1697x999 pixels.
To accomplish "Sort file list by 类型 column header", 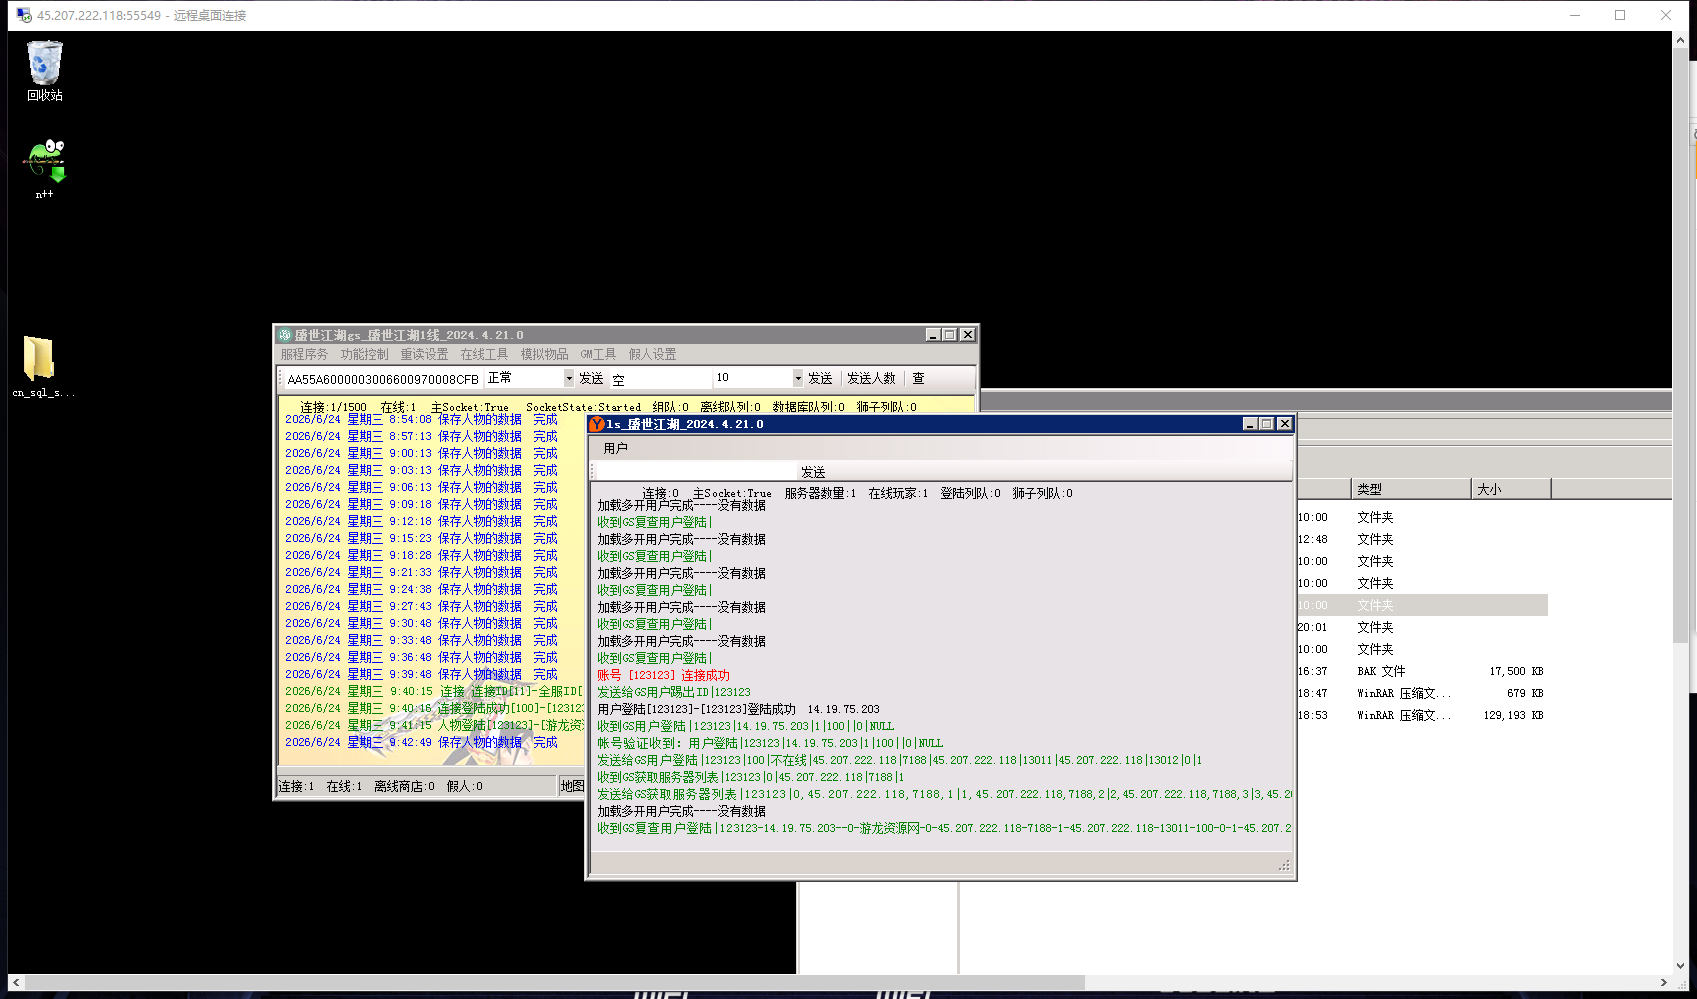I will pos(1411,489).
